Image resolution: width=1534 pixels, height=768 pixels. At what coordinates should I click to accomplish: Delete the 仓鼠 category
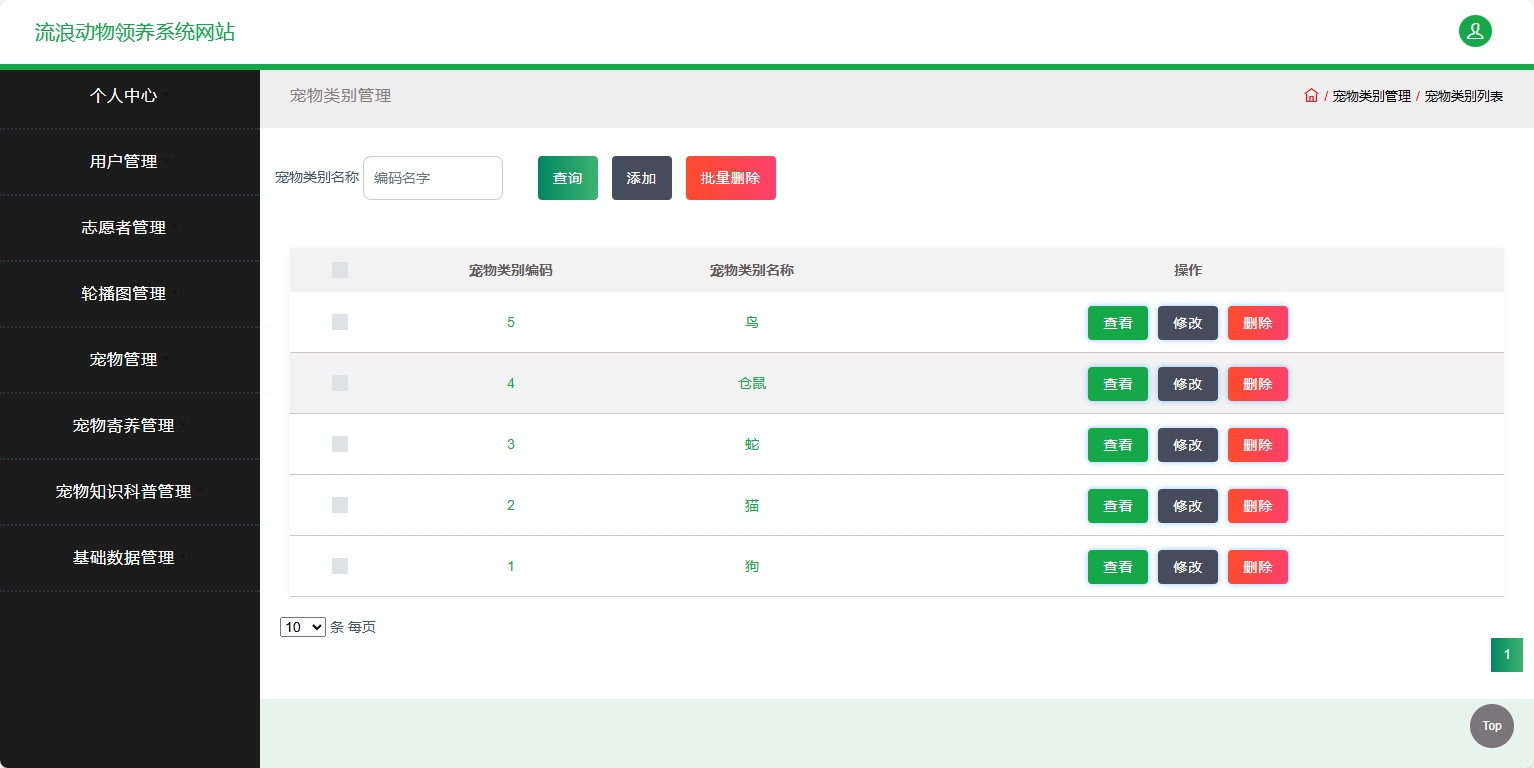click(1258, 384)
